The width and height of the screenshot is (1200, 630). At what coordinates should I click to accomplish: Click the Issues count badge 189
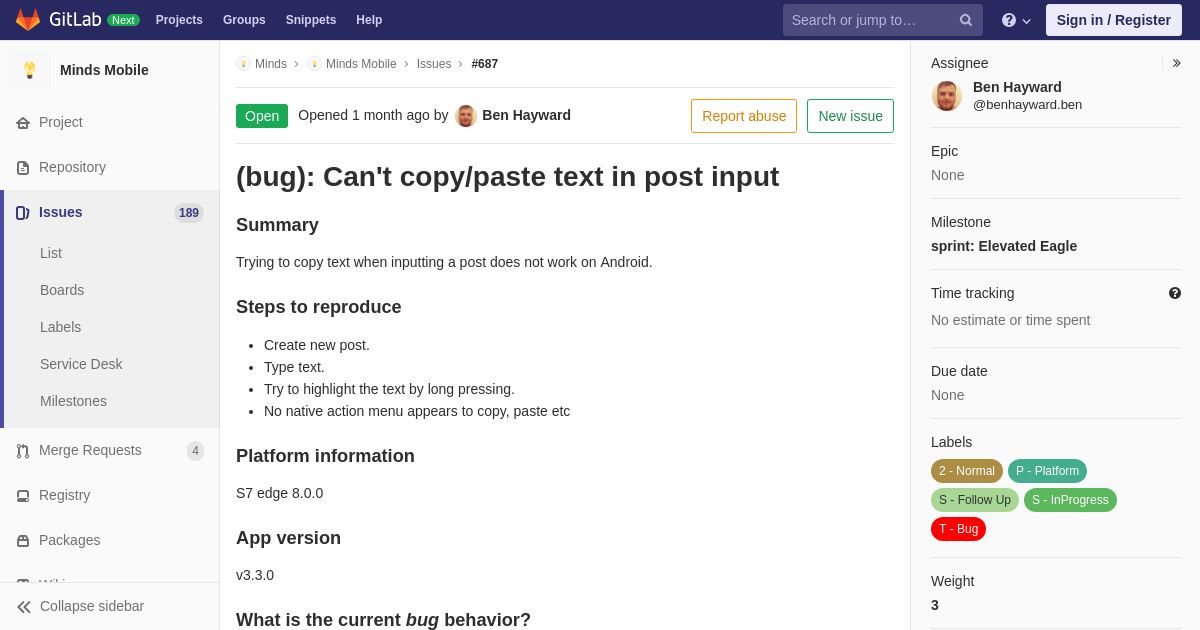(189, 213)
